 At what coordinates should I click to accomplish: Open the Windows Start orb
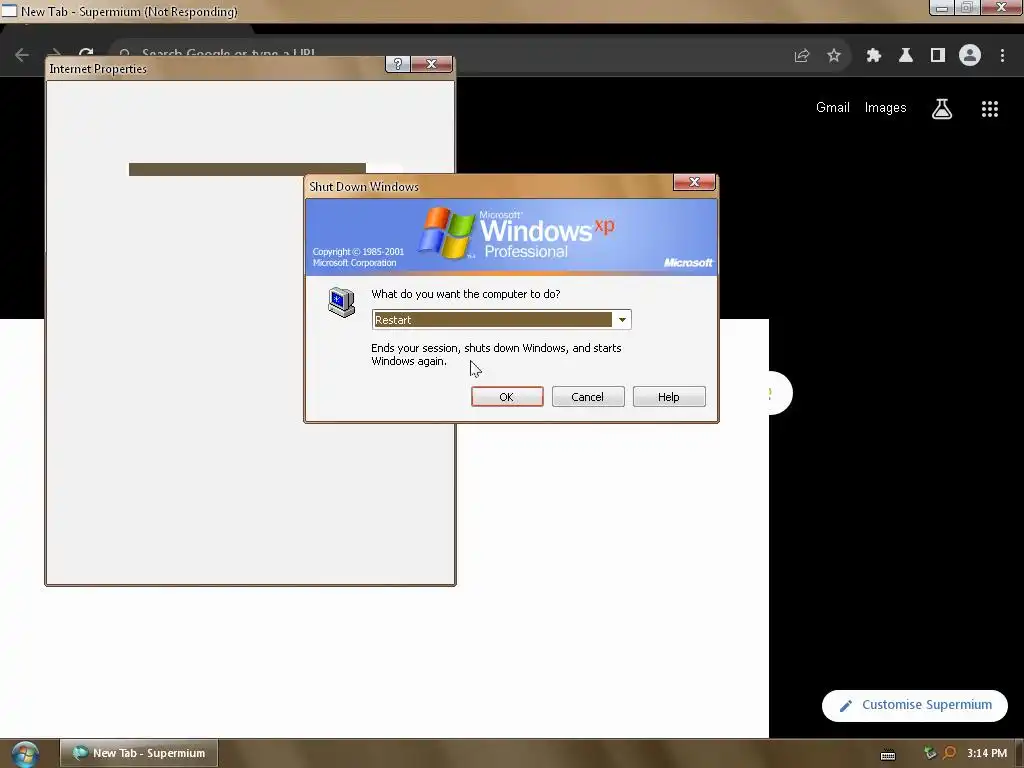tap(25, 754)
